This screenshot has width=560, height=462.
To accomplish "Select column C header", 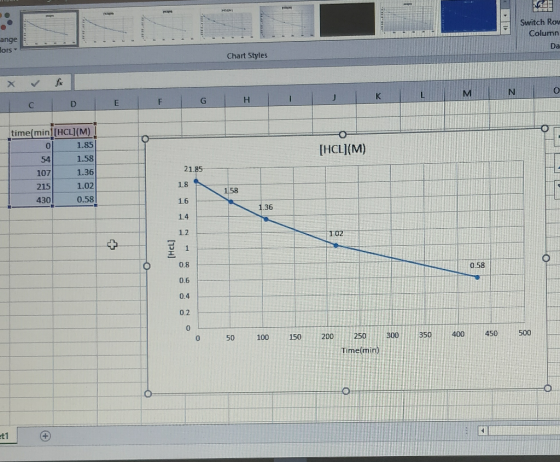I will click(x=31, y=105).
